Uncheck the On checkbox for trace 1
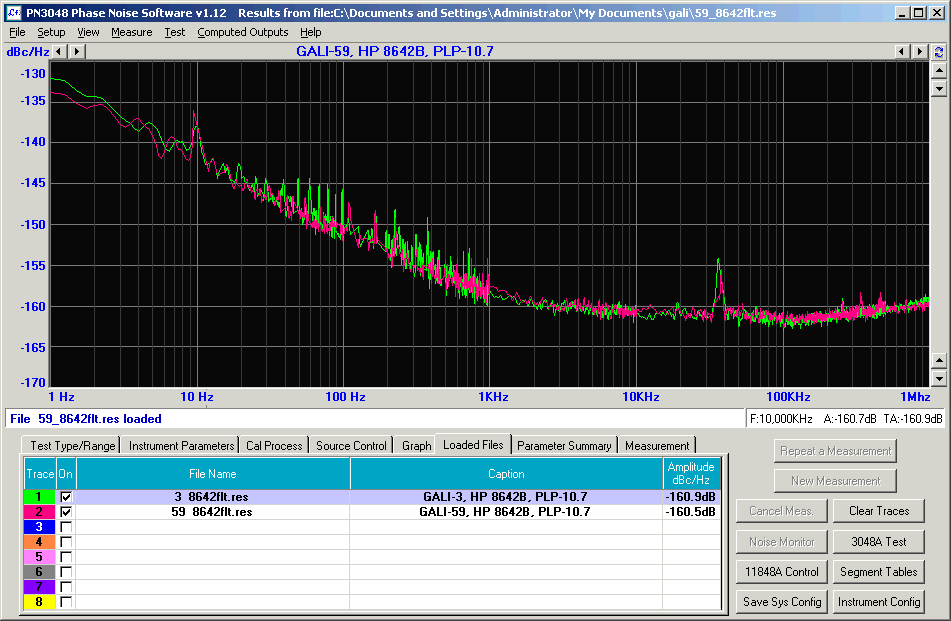 pyautogui.click(x=66, y=497)
